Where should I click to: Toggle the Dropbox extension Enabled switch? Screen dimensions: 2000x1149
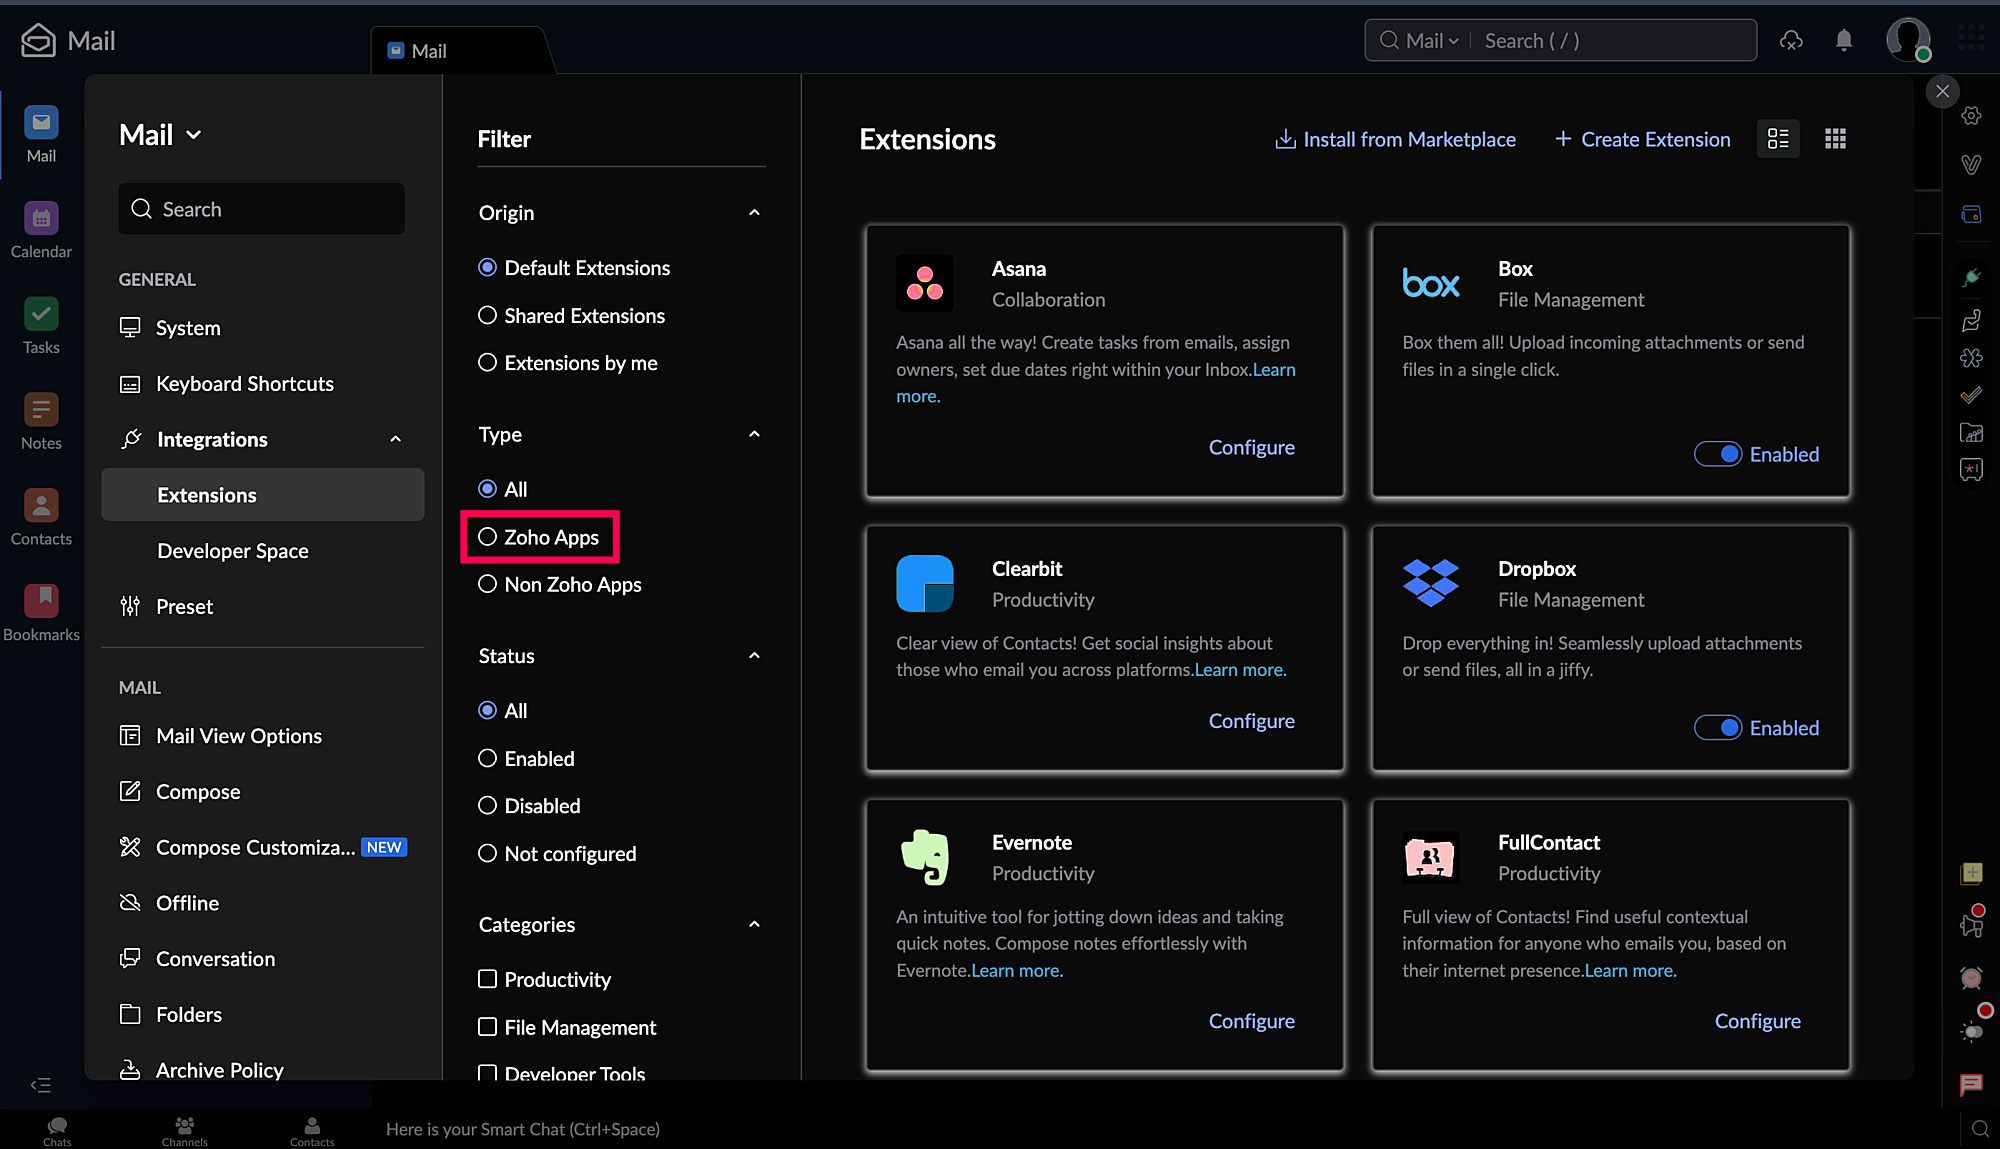pos(1718,728)
